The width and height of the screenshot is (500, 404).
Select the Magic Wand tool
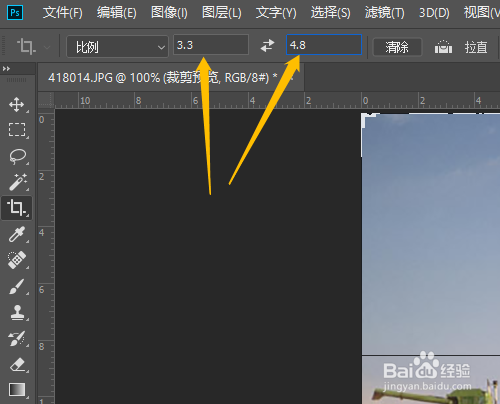click(x=17, y=182)
